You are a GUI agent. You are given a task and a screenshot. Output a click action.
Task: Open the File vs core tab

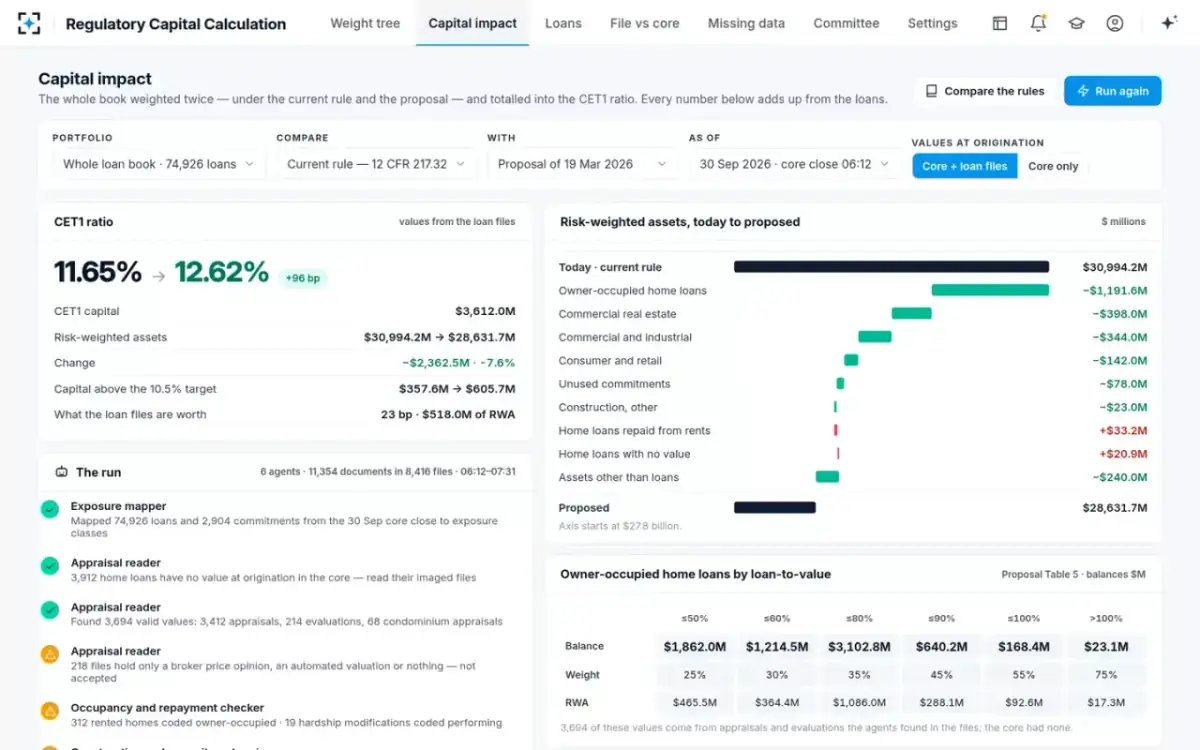645,23
